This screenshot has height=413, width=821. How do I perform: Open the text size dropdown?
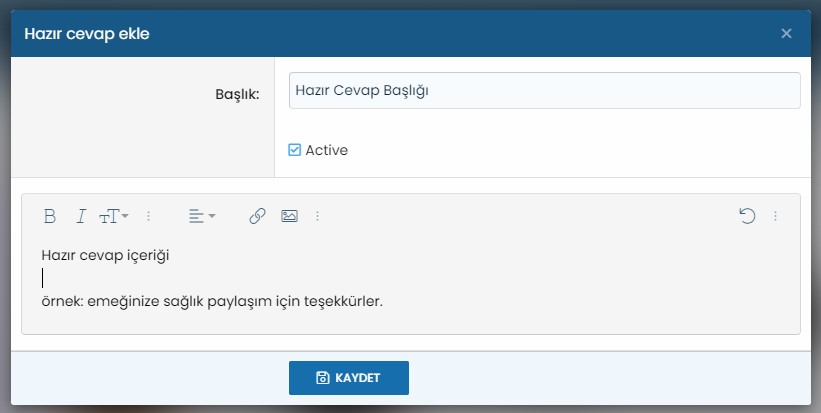tap(114, 216)
